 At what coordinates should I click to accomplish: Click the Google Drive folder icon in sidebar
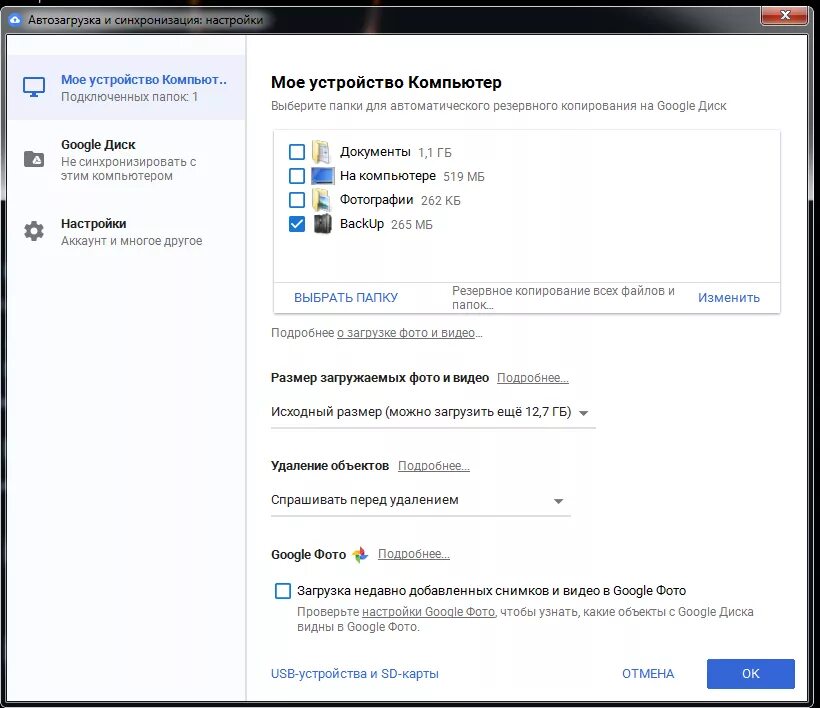[34, 159]
